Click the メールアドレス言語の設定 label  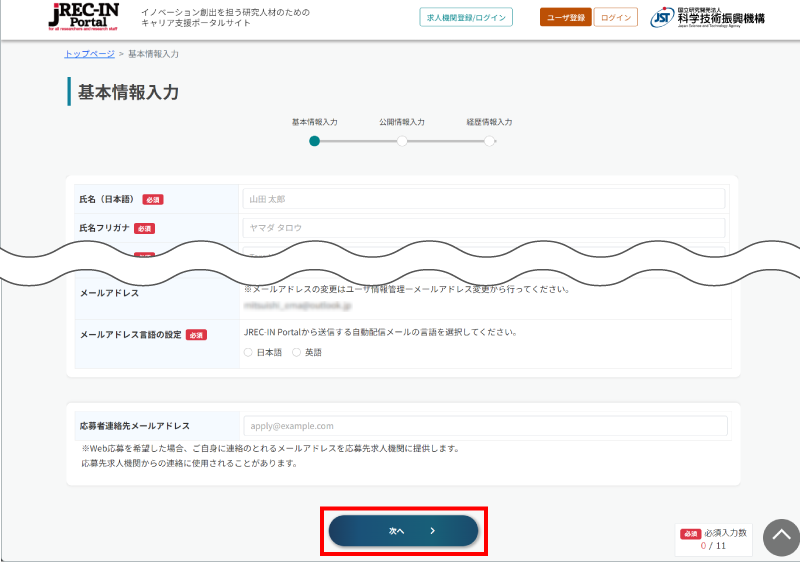pyautogui.click(x=131, y=335)
